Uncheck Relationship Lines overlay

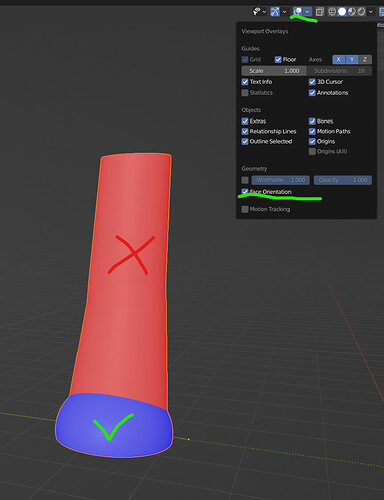click(245, 131)
